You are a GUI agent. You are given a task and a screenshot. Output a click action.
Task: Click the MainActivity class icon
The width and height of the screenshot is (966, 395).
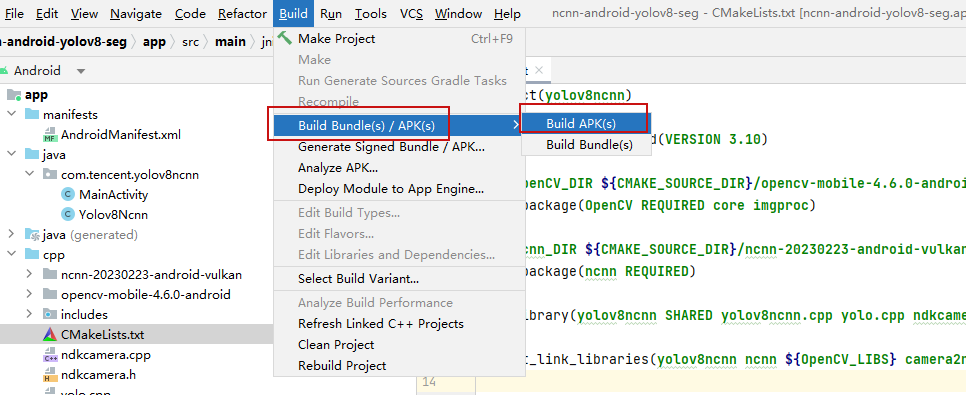[x=68, y=195]
